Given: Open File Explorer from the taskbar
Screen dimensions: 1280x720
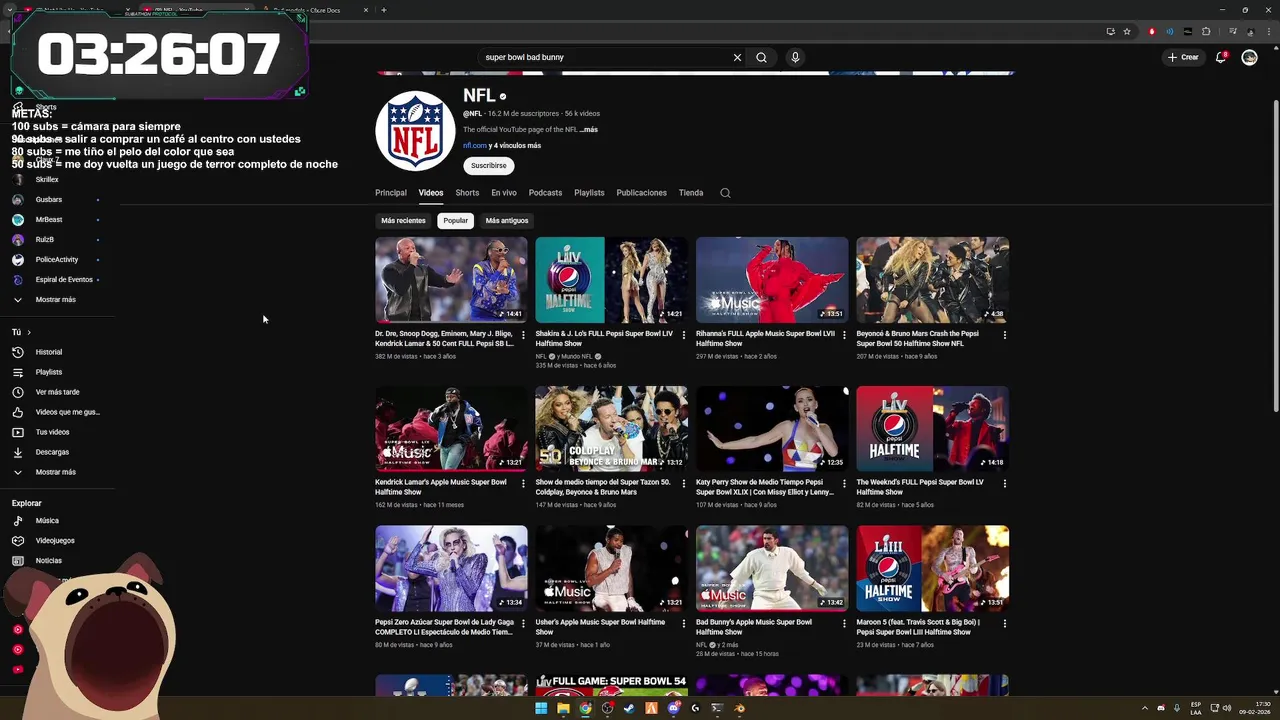Looking at the screenshot, I should [x=563, y=708].
